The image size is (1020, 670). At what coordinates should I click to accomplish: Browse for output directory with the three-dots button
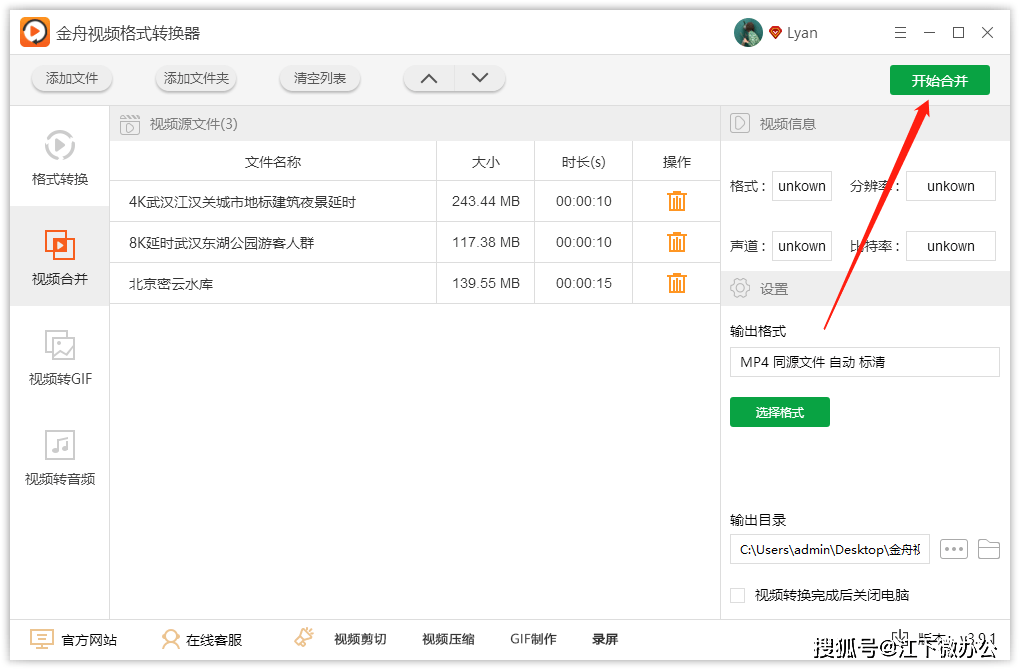[954, 550]
